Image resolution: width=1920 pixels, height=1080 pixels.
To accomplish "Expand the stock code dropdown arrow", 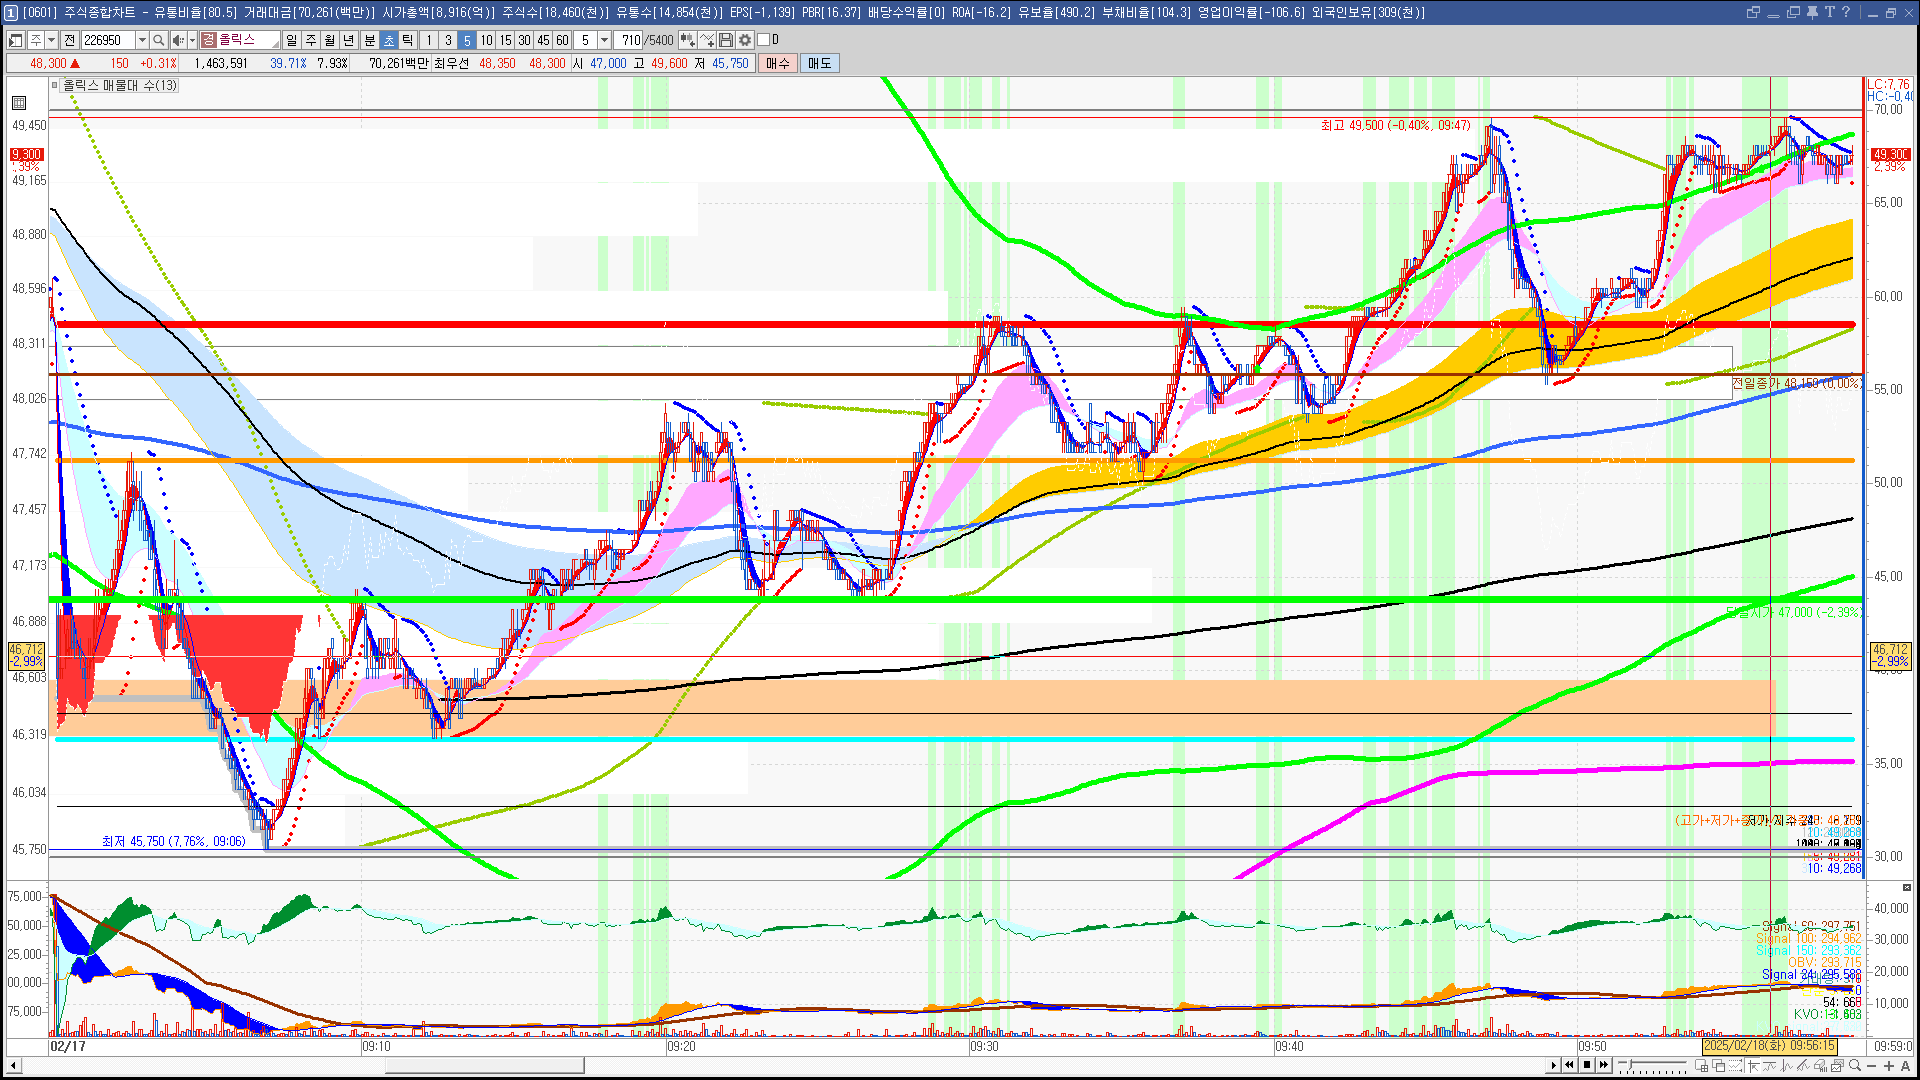I will (x=142, y=40).
